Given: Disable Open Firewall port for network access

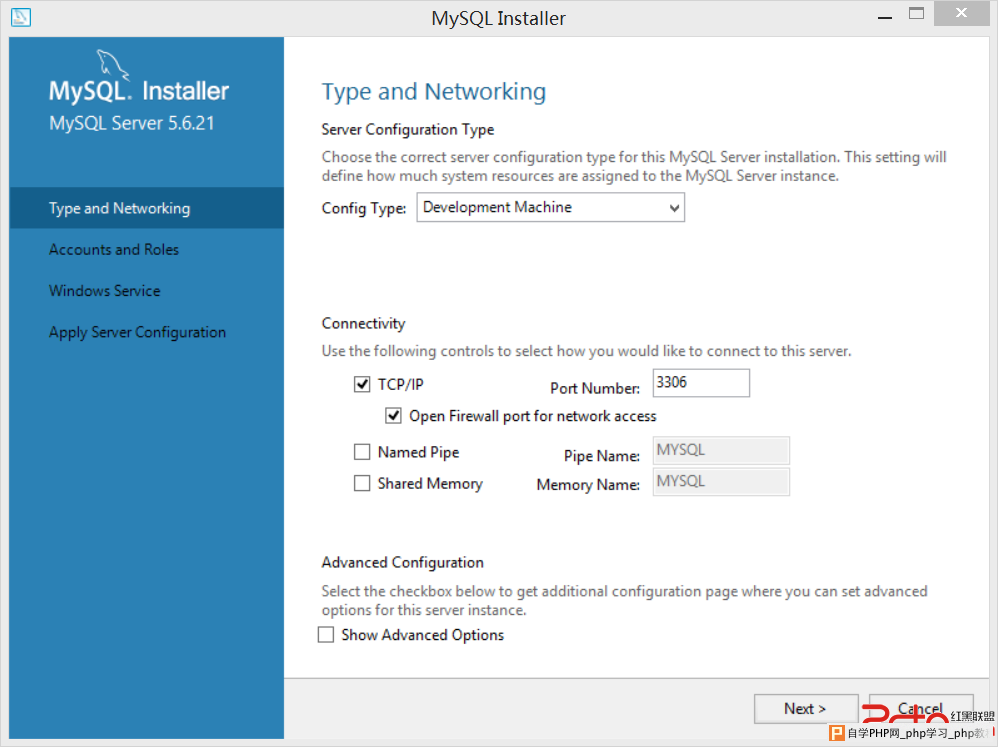Looking at the screenshot, I should [x=393, y=416].
